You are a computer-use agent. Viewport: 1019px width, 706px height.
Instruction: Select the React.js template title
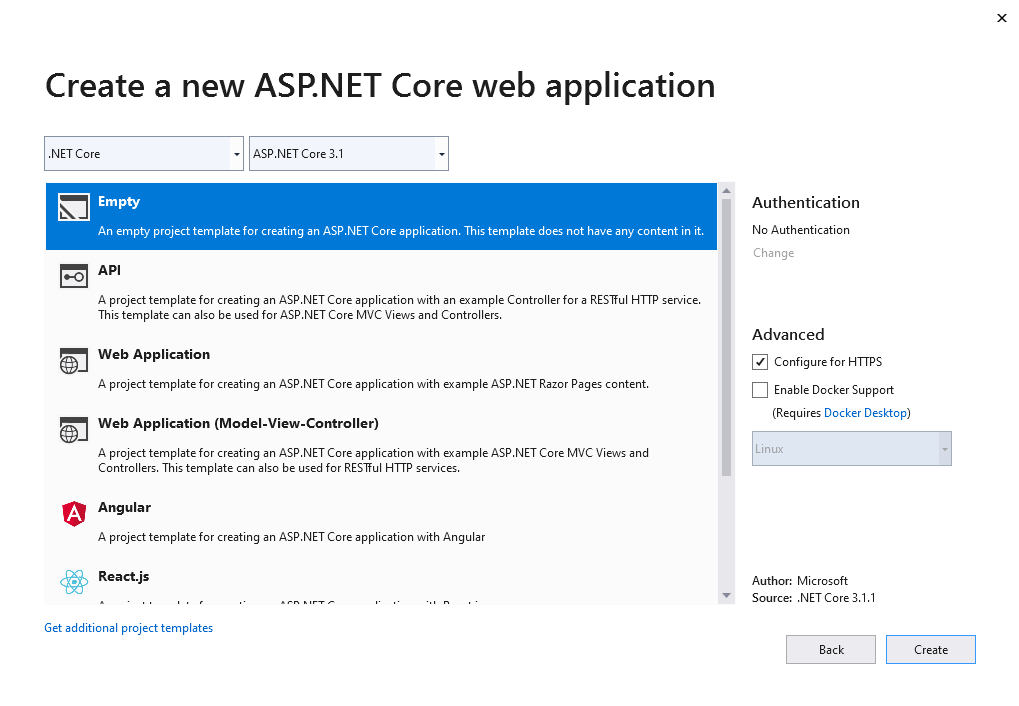(123, 577)
